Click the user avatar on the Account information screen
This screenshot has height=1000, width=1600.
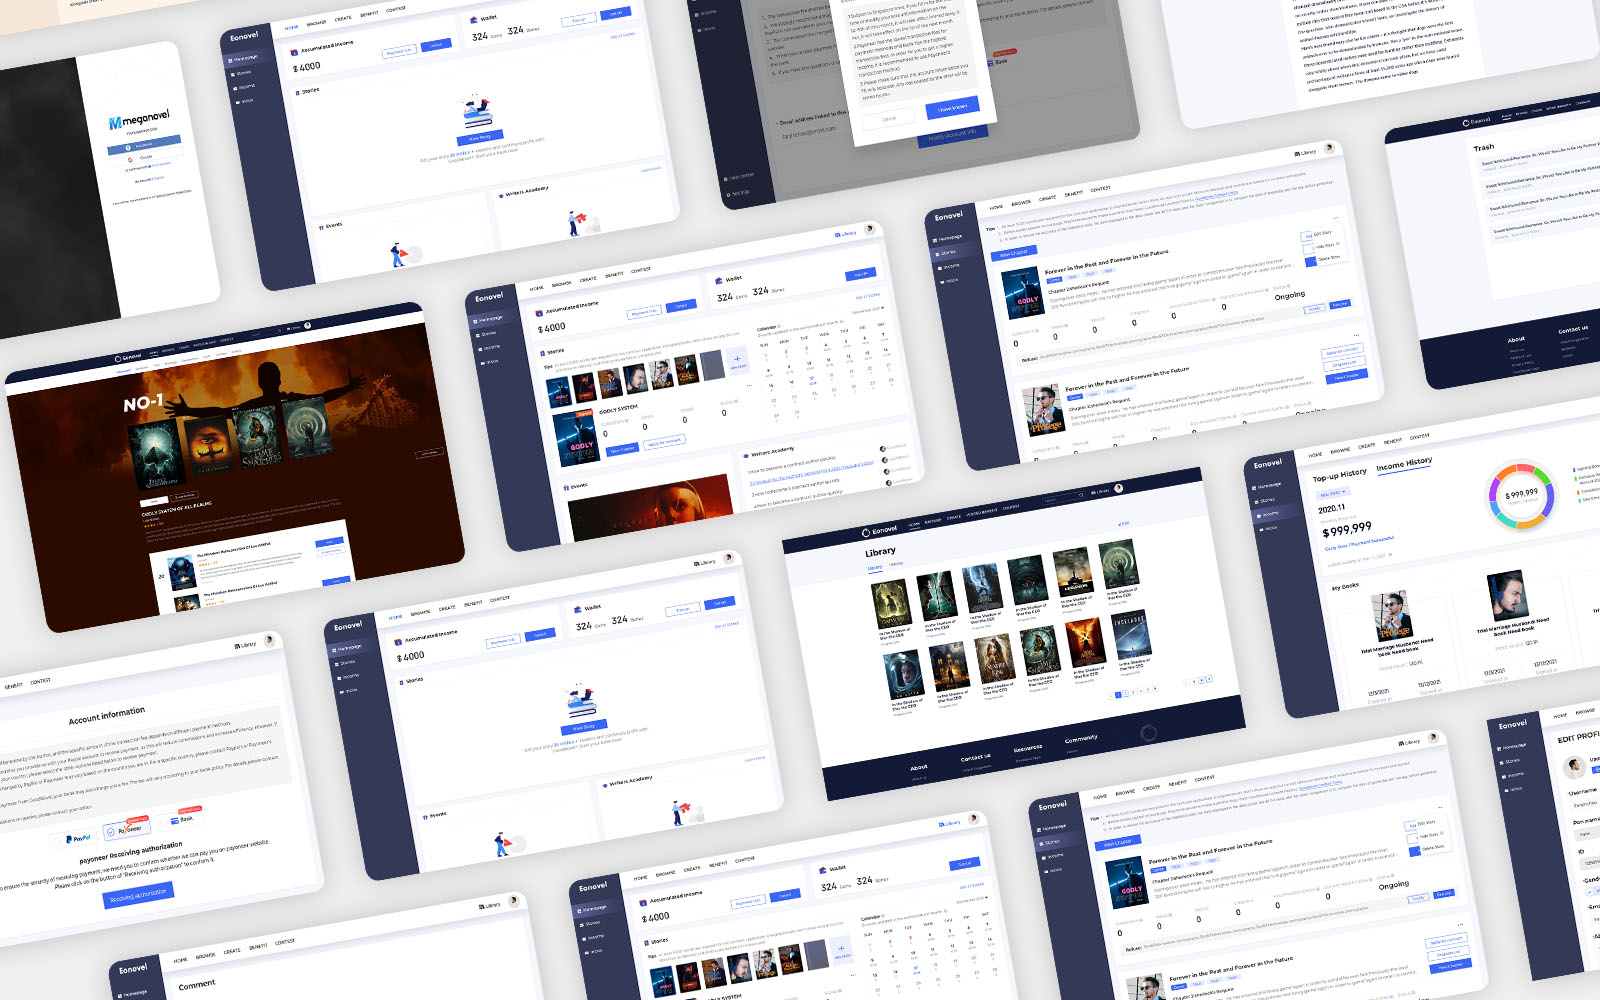click(269, 640)
